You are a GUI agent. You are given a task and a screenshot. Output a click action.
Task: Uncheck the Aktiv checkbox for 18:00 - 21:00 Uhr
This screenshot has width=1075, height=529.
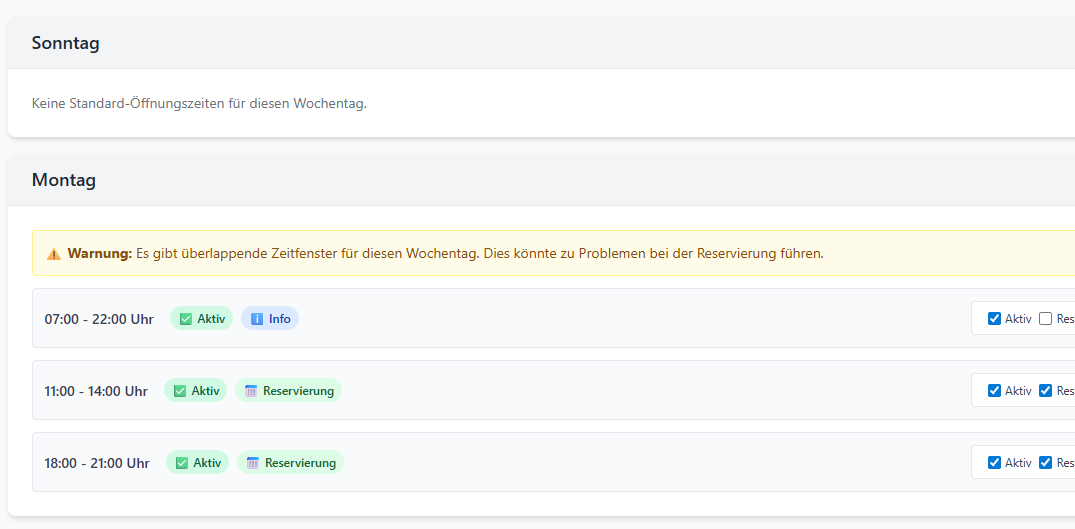click(994, 463)
